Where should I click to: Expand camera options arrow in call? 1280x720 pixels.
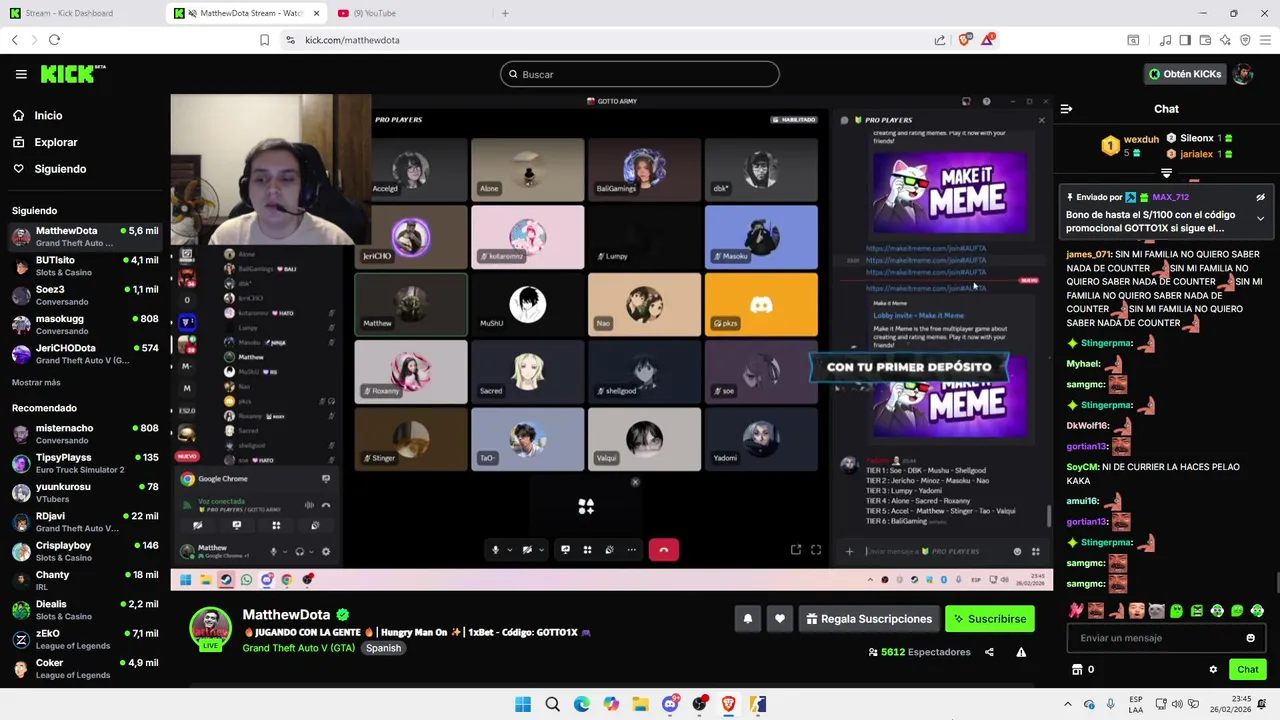pyautogui.click(x=541, y=550)
